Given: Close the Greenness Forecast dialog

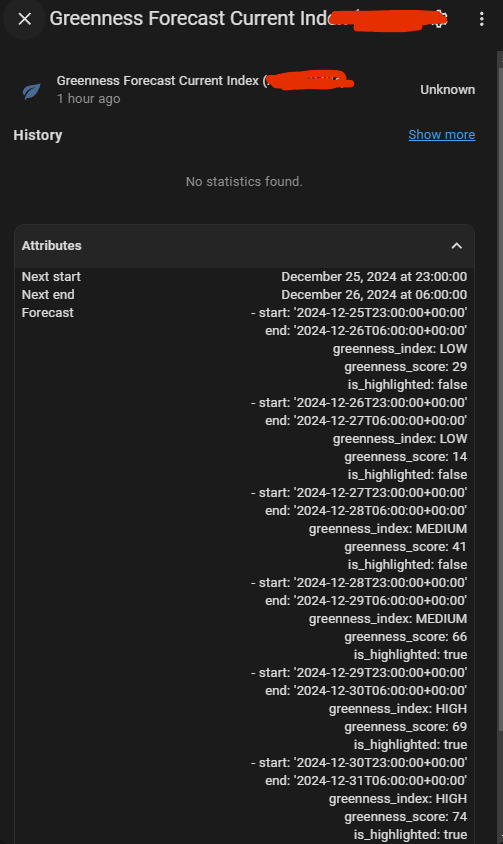Looking at the screenshot, I should 24,19.
